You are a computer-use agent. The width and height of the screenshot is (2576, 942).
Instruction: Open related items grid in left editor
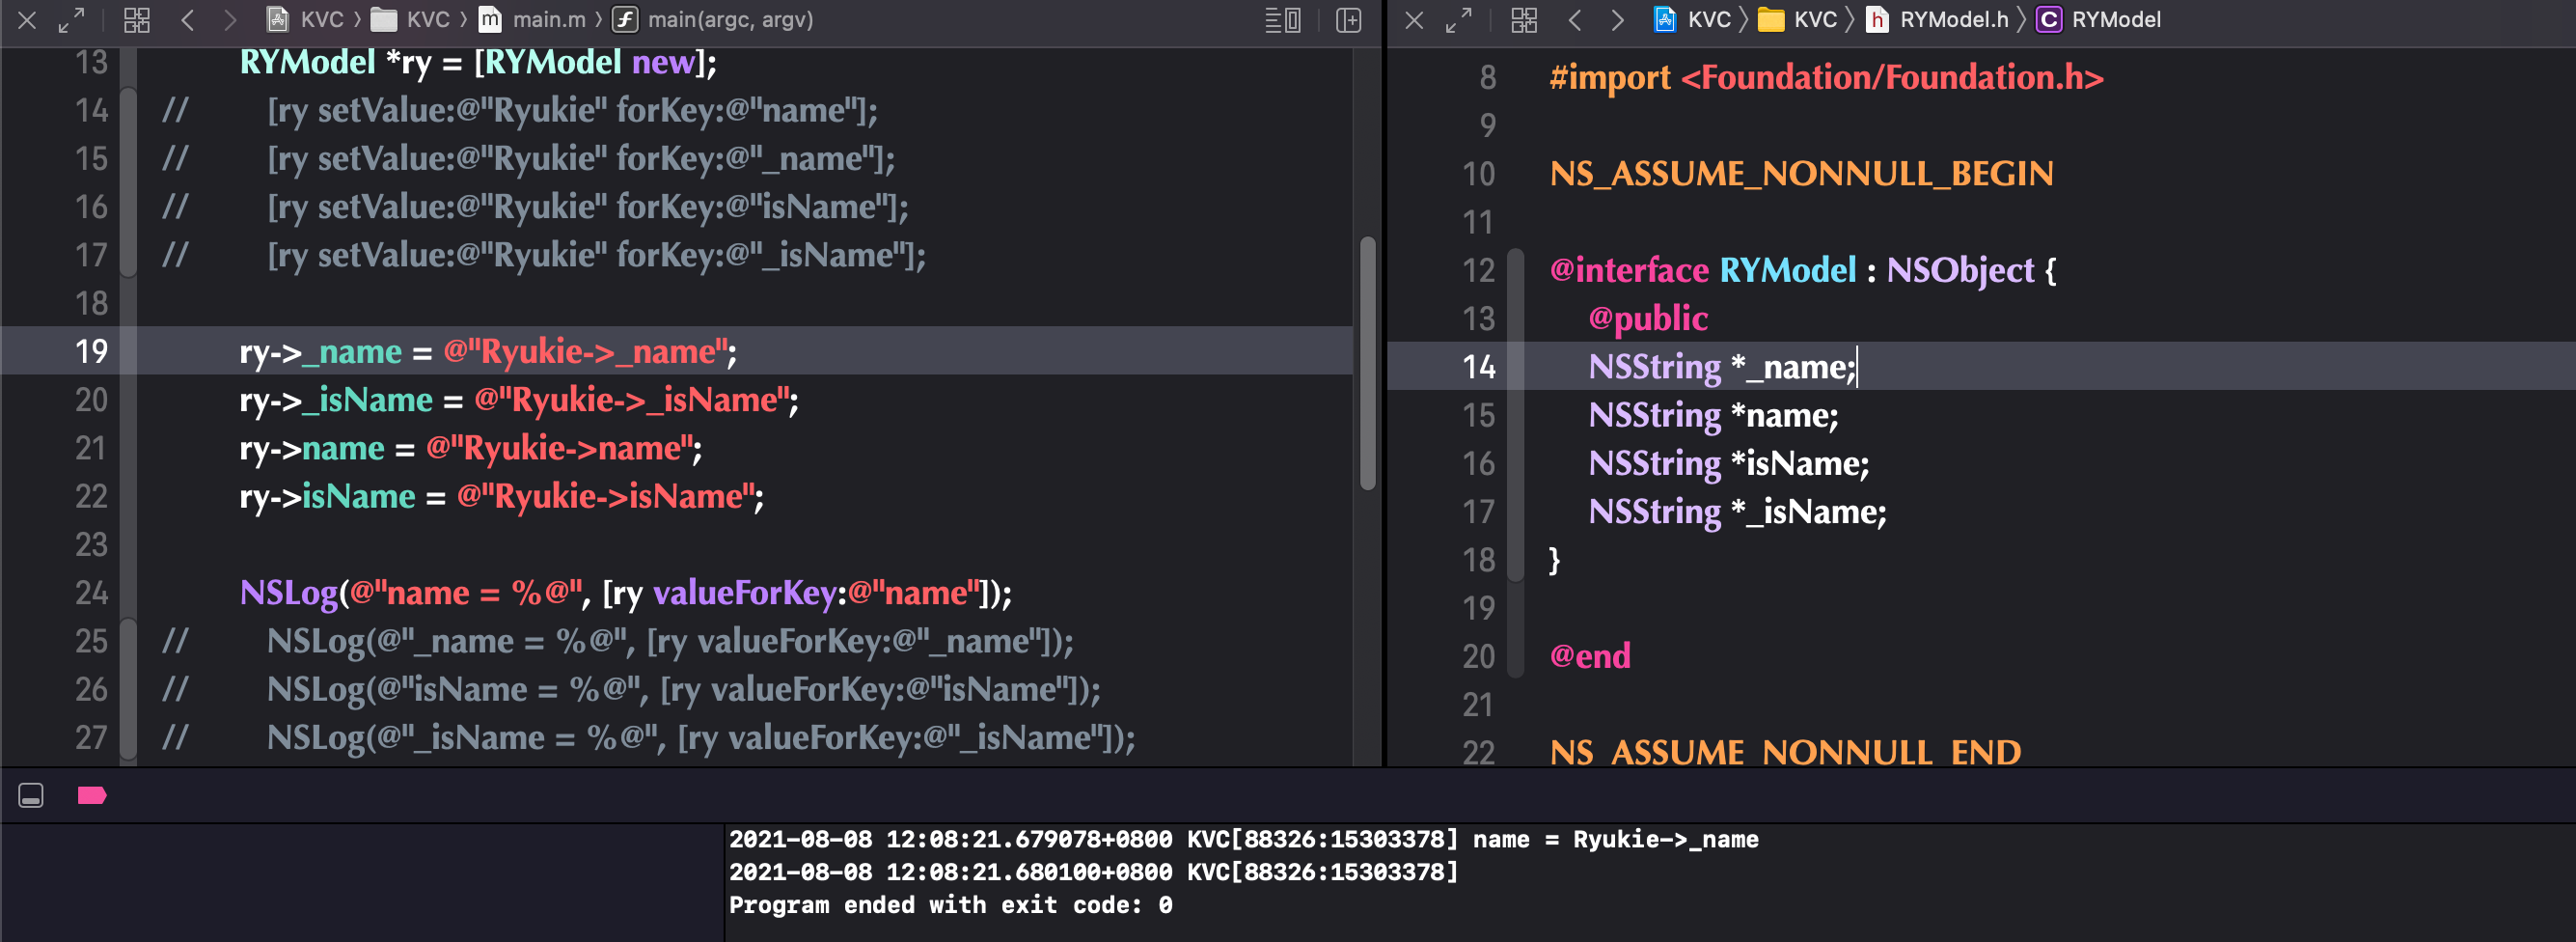[137, 20]
